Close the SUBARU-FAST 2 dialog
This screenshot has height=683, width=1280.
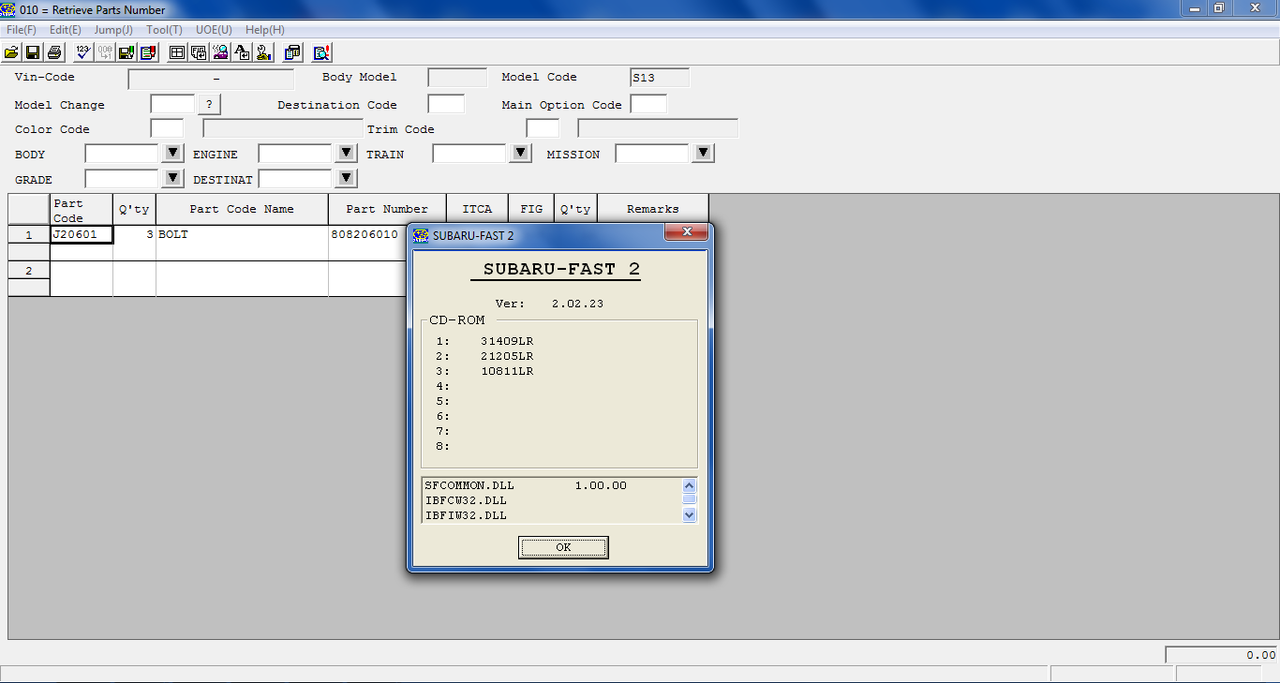pos(687,232)
